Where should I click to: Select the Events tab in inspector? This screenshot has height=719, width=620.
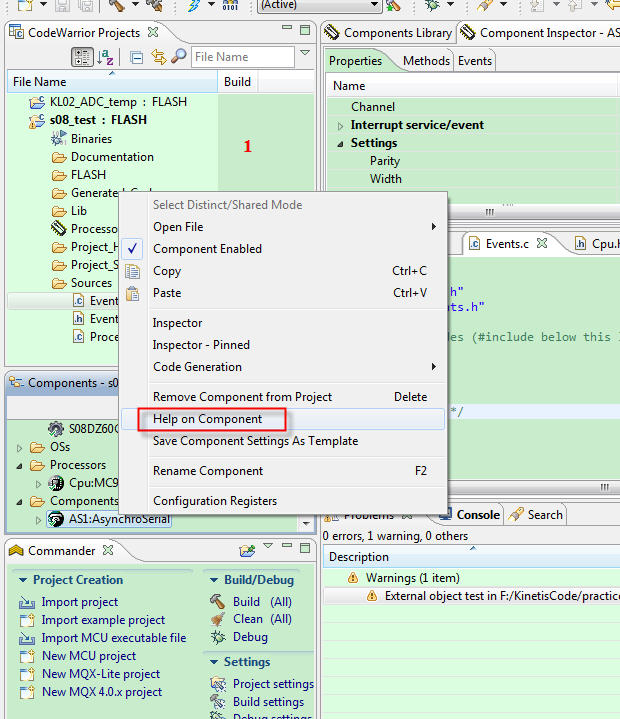tap(475, 61)
